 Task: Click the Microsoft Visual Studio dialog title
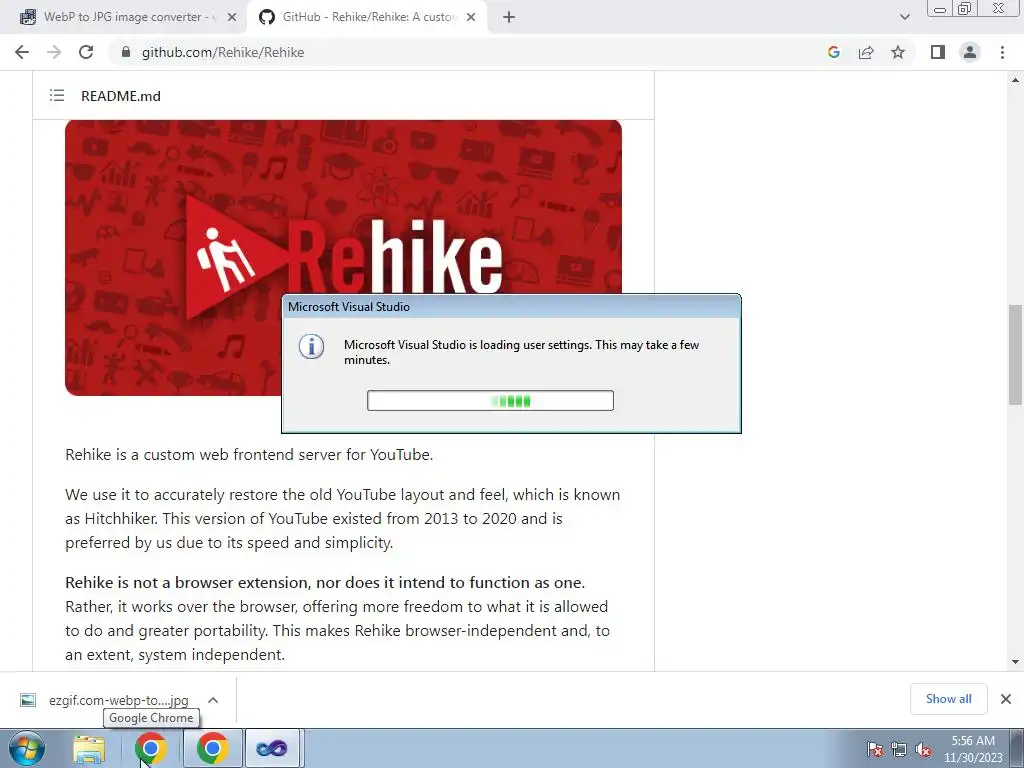pos(349,307)
